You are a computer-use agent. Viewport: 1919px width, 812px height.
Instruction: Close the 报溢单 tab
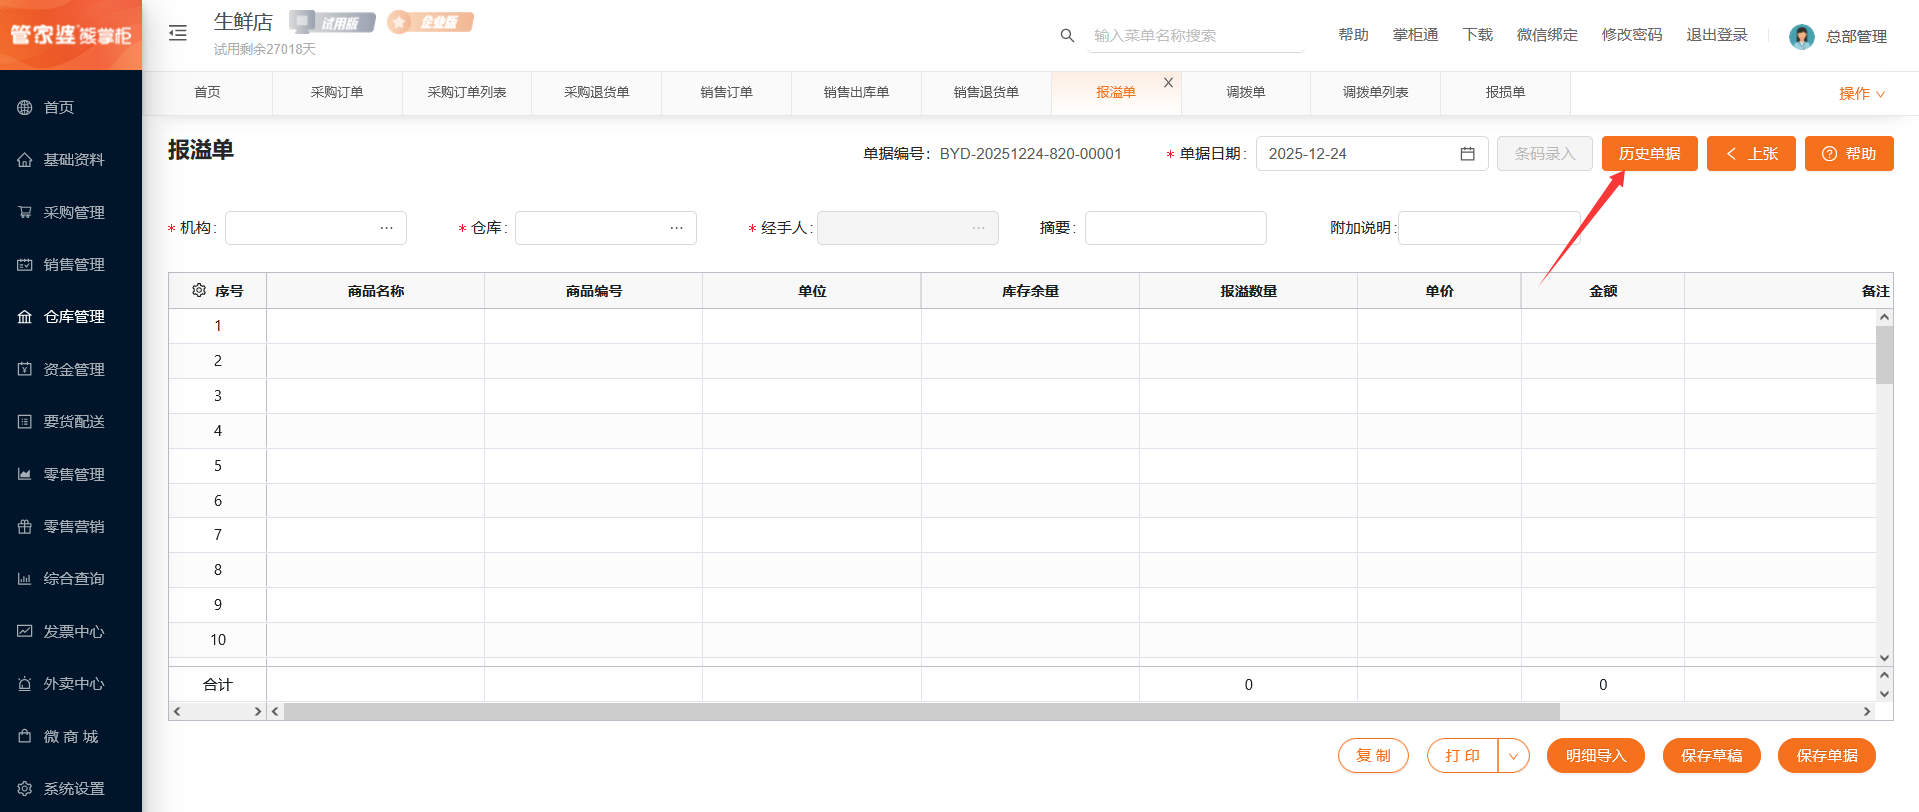point(1168,83)
